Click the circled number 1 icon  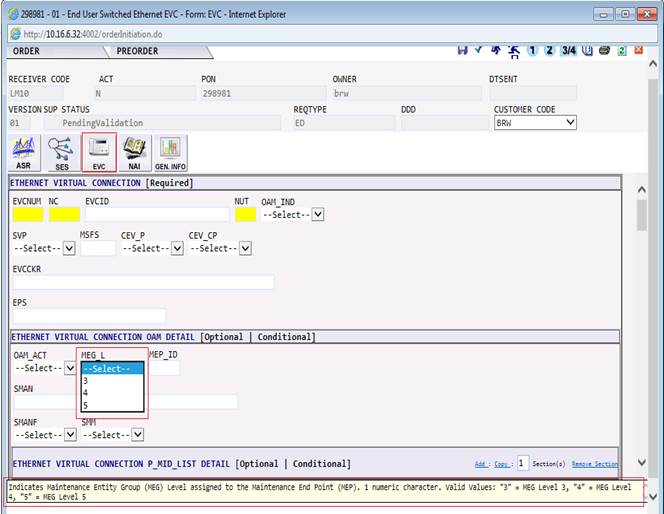pos(532,50)
